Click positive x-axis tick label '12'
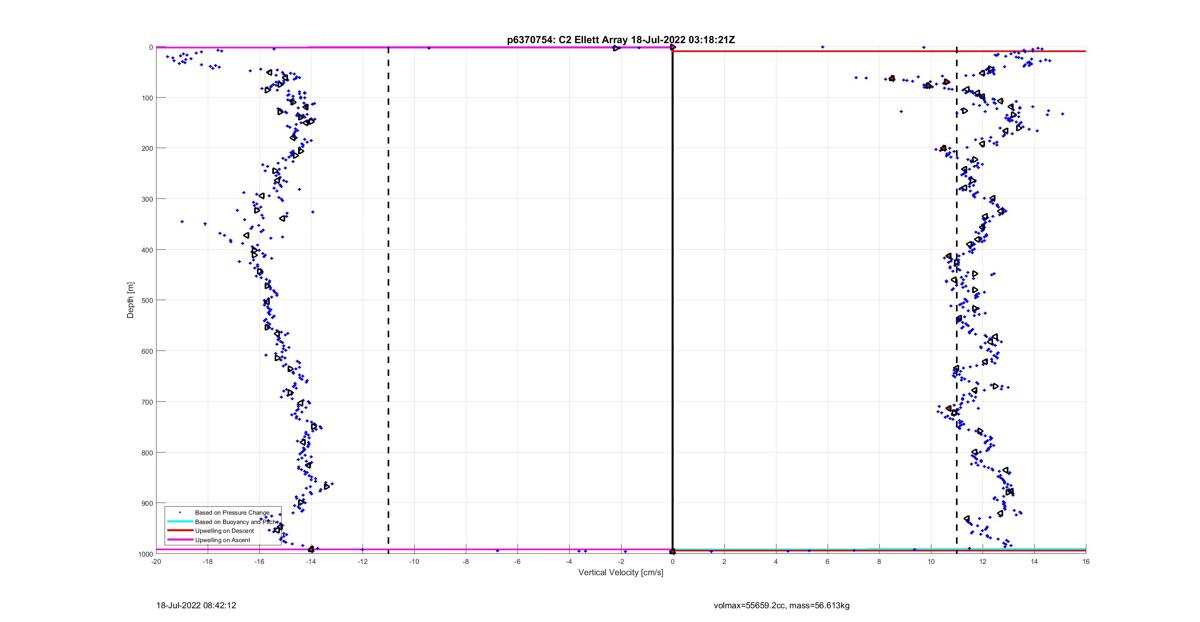 (983, 562)
